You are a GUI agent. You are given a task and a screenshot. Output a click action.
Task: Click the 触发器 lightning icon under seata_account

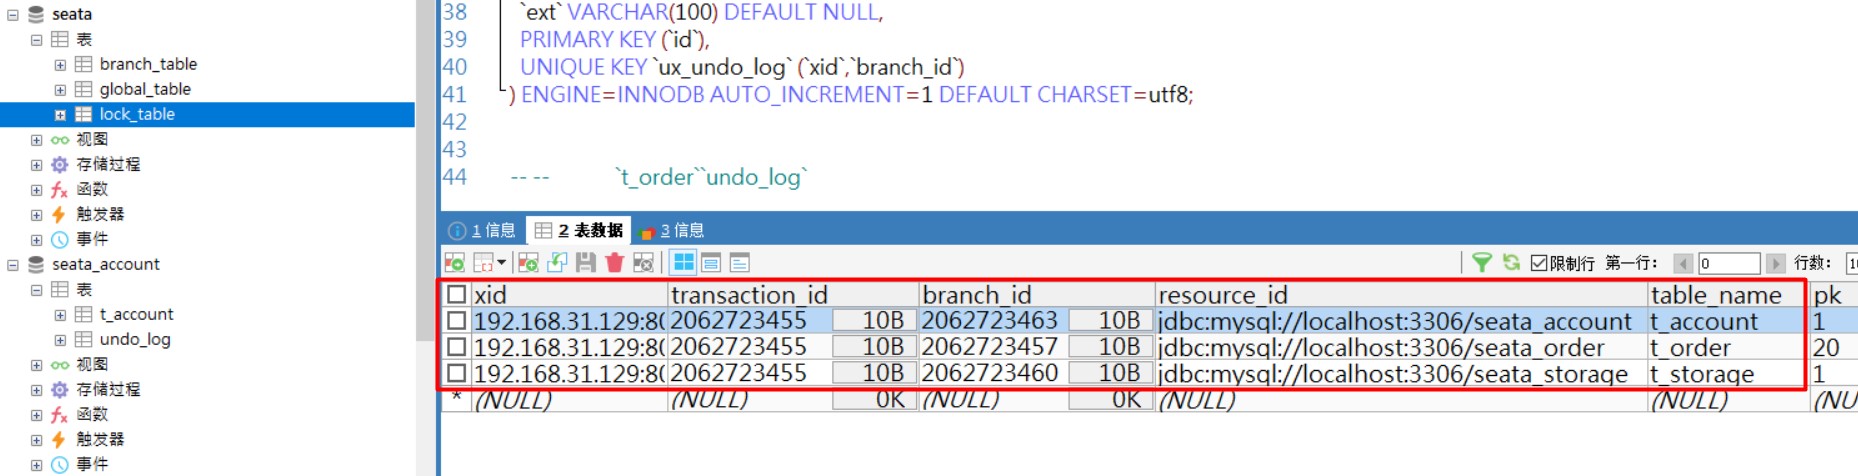click(60, 439)
